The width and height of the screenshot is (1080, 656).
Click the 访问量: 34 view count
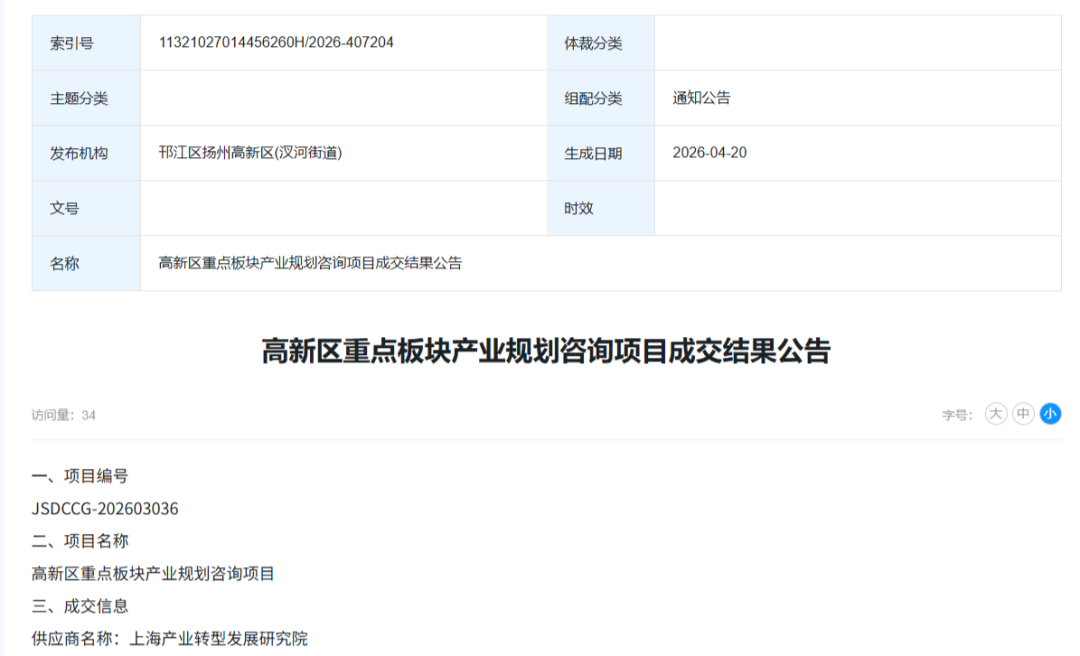click(x=63, y=415)
